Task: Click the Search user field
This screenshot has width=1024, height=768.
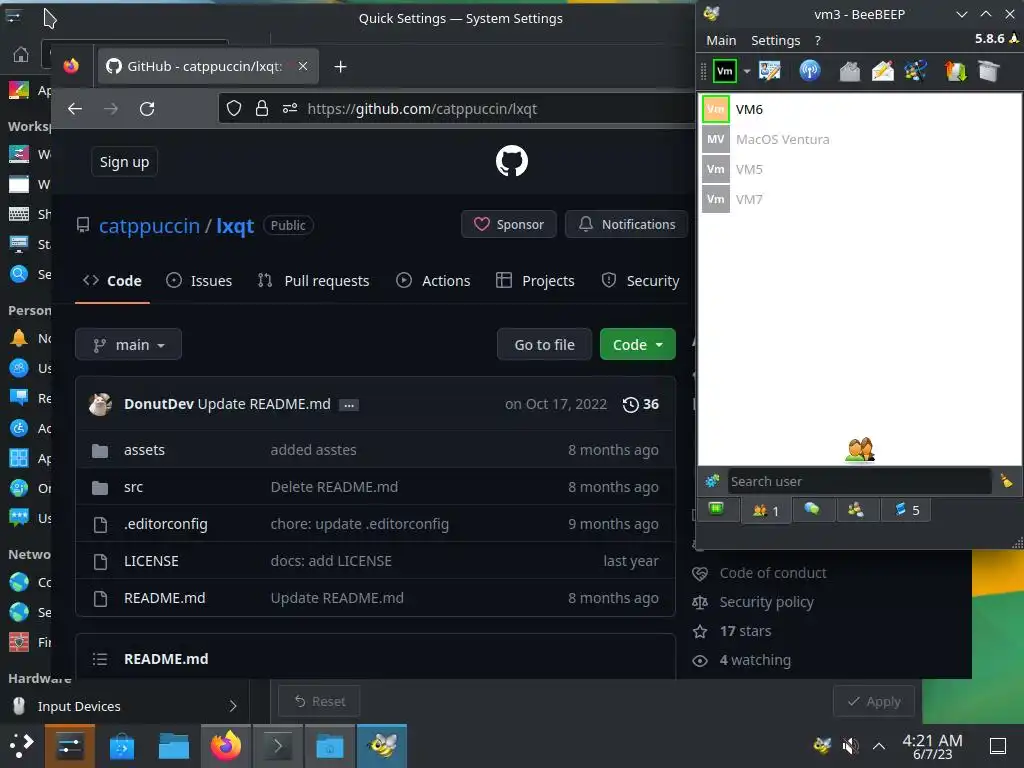Action: (x=859, y=481)
